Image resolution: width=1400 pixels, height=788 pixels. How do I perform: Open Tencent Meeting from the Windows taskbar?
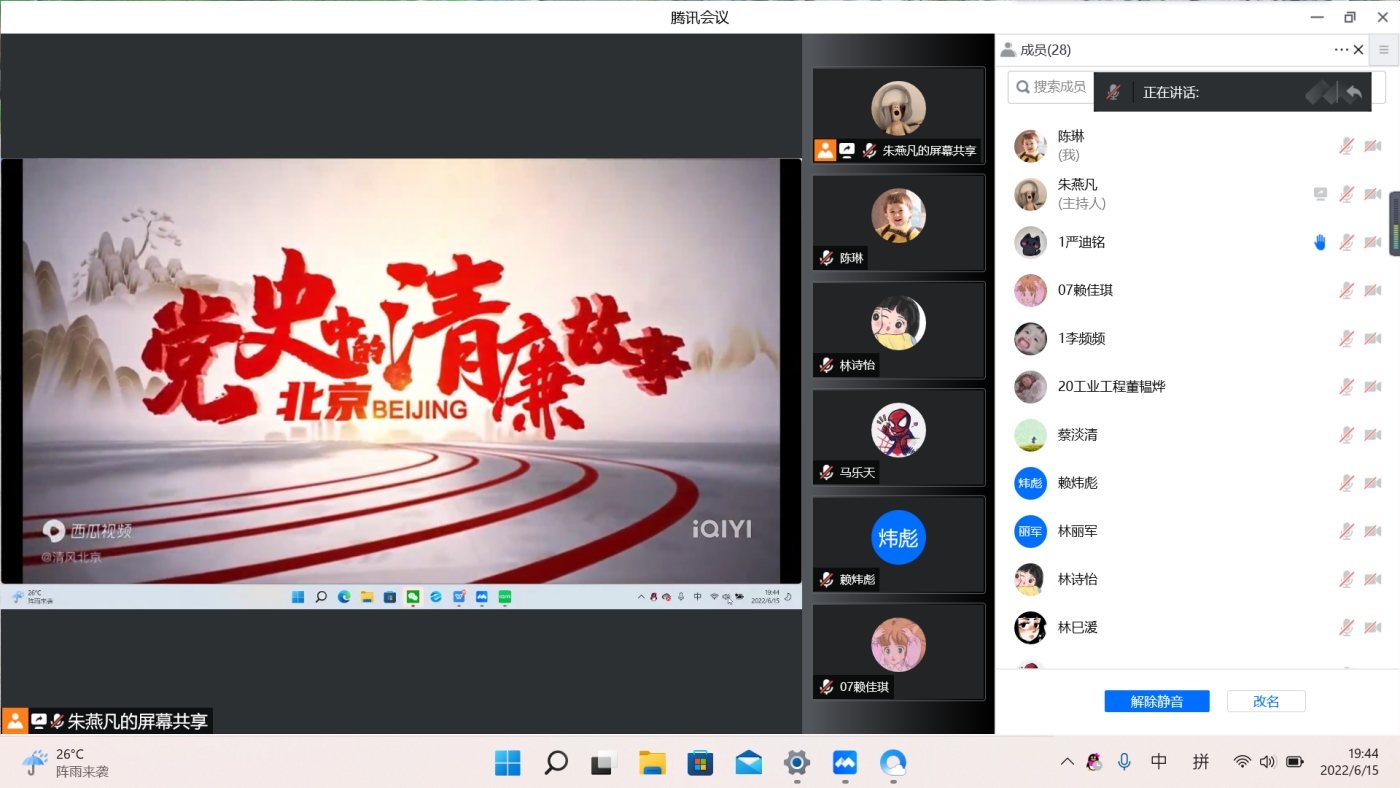pyautogui.click(x=845, y=763)
